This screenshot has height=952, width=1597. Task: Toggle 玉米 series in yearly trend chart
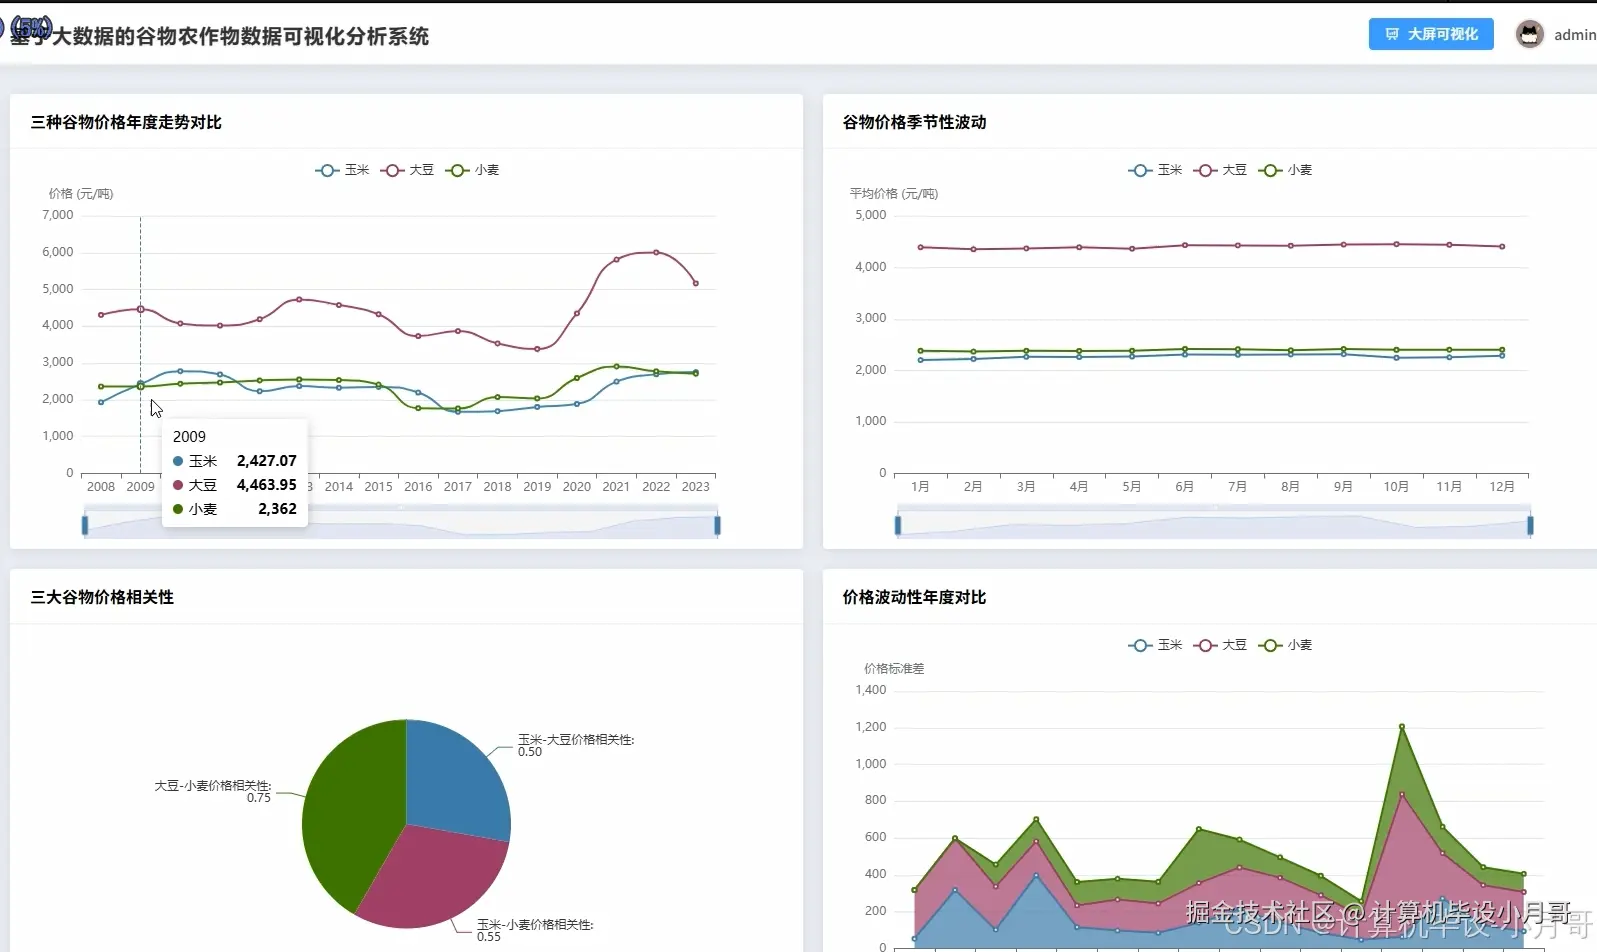[x=342, y=170]
